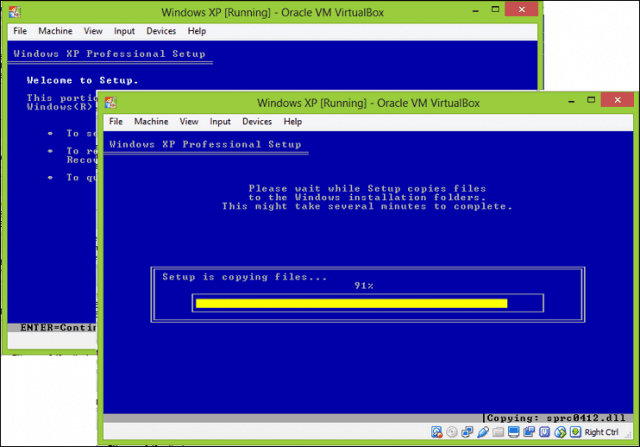Click the display monitor status icon
The height and width of the screenshot is (447, 640).
[513, 432]
